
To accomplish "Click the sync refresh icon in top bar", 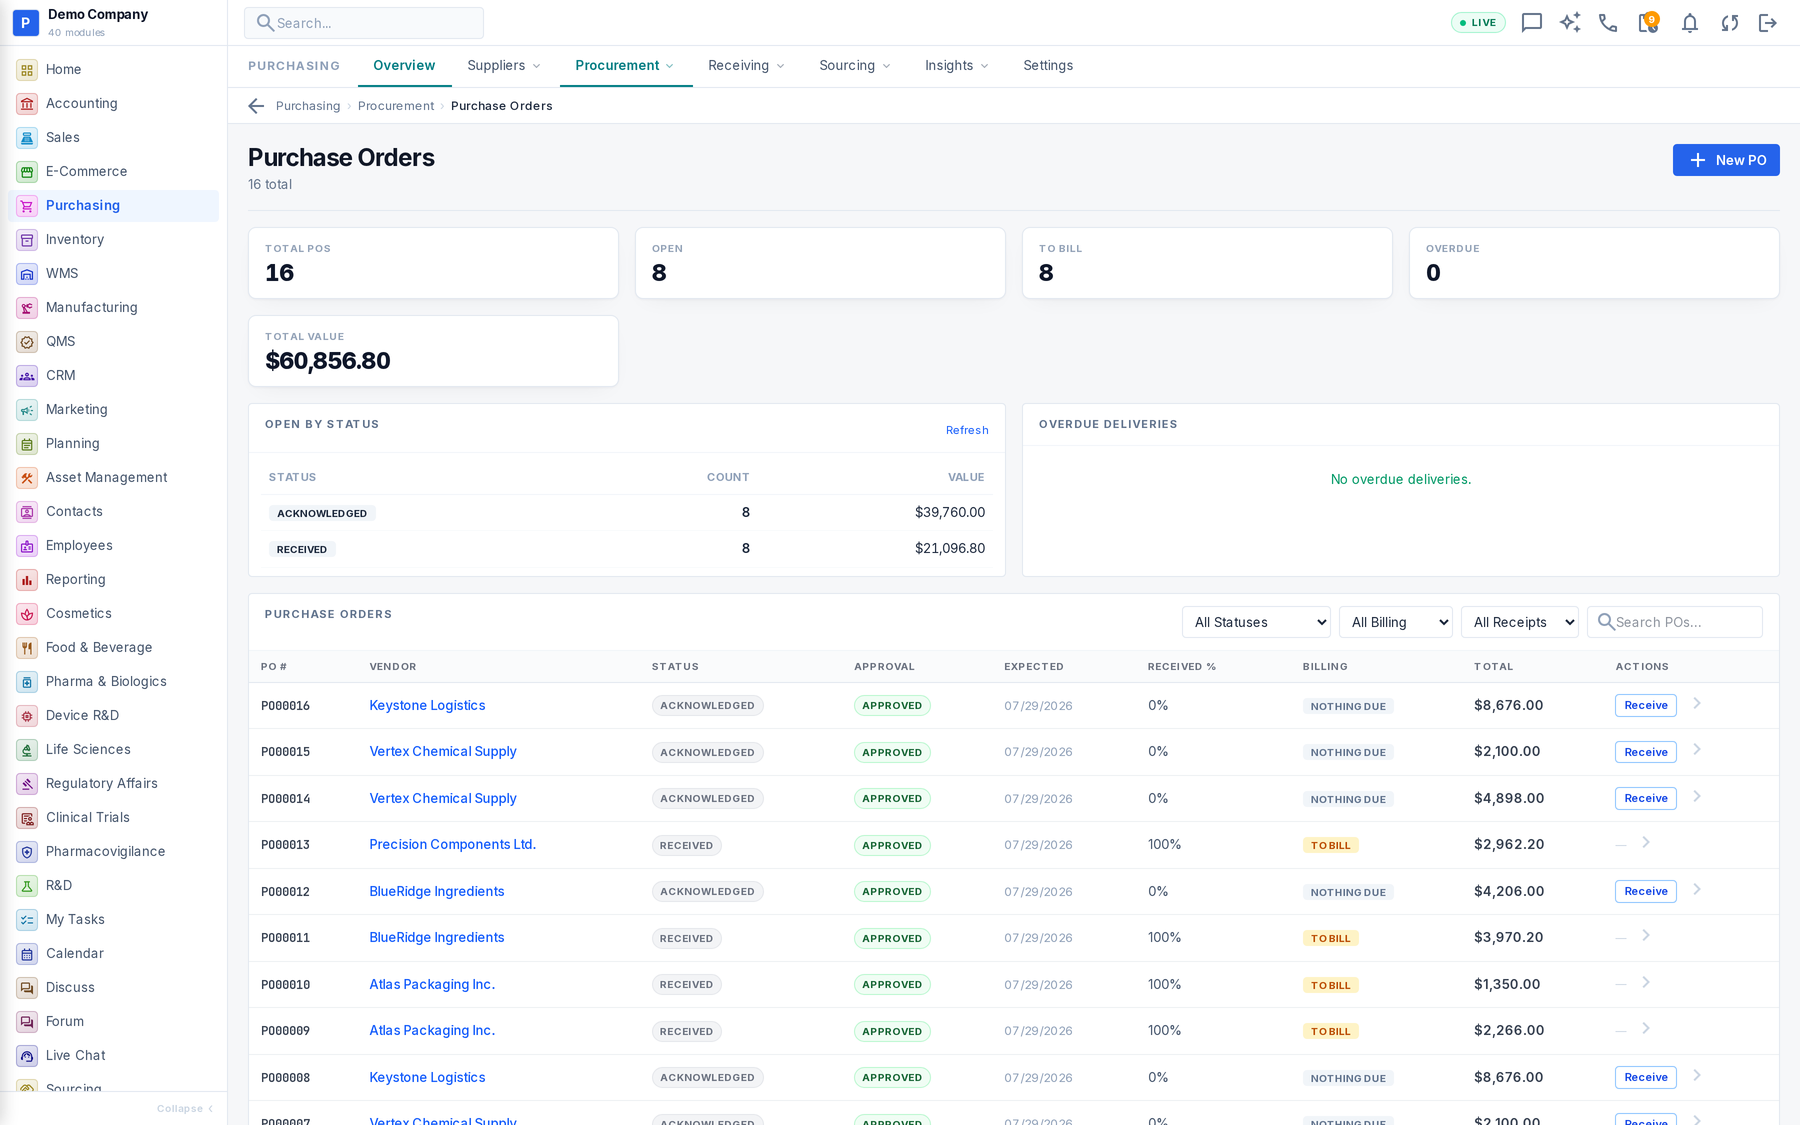I will point(1729,23).
